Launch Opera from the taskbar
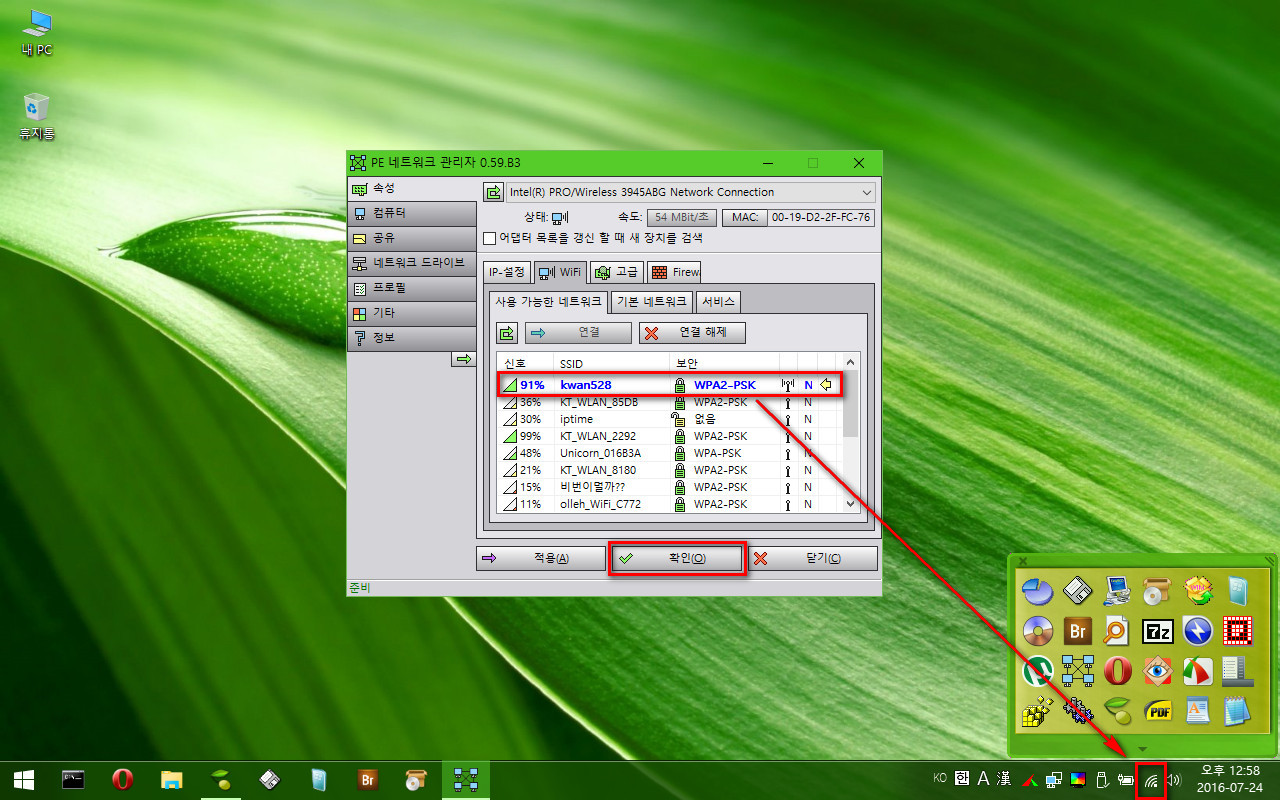The height and width of the screenshot is (800, 1280). [122, 780]
